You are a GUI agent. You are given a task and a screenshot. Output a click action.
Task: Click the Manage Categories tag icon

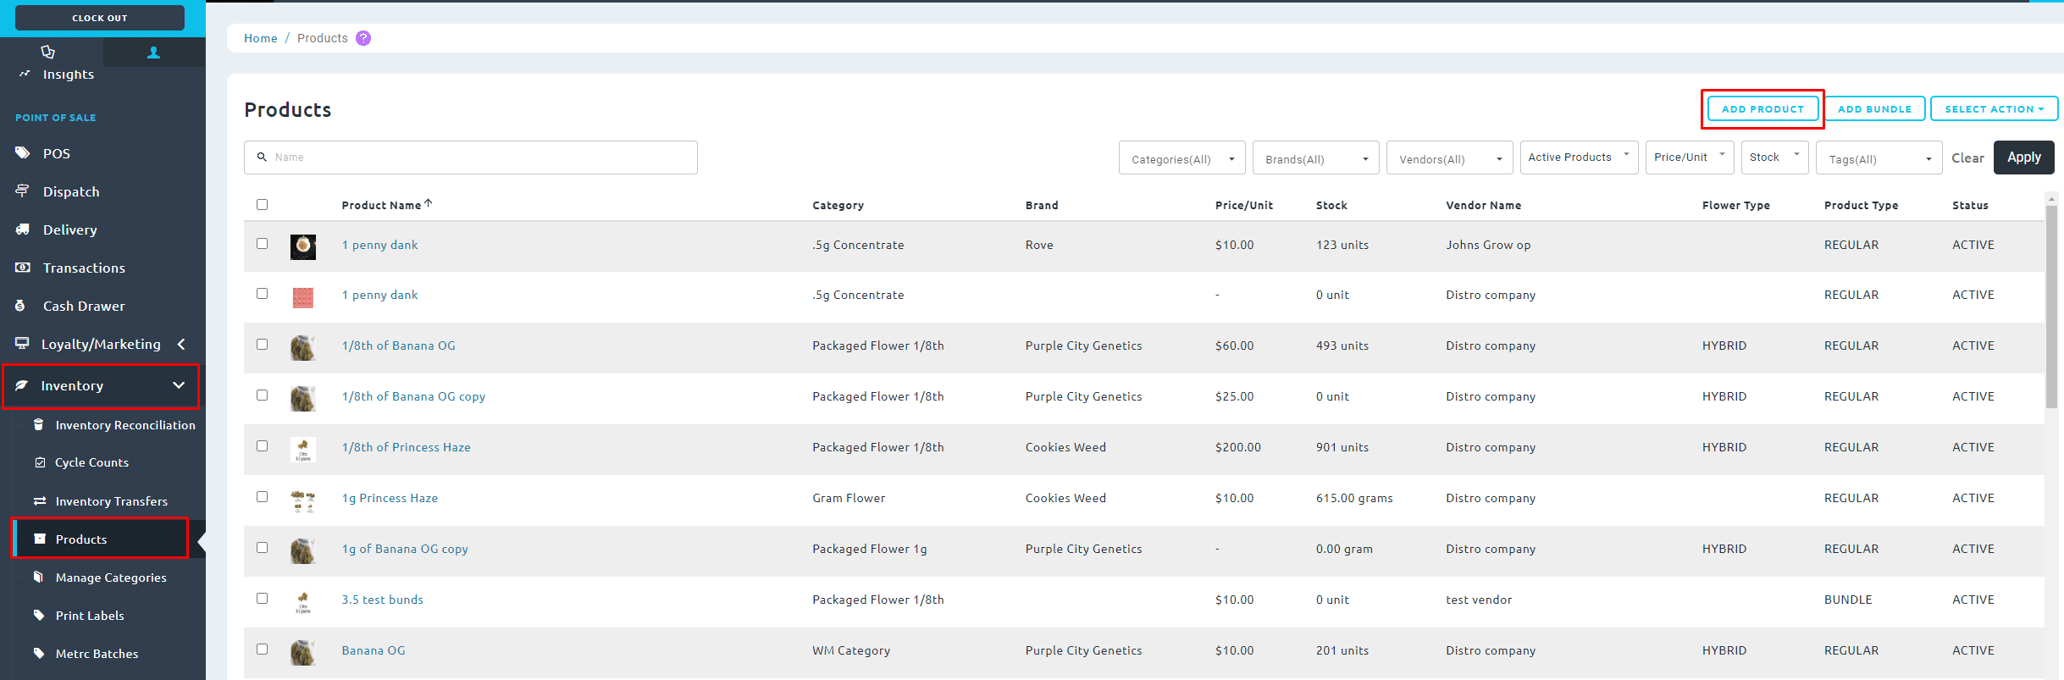[39, 577]
